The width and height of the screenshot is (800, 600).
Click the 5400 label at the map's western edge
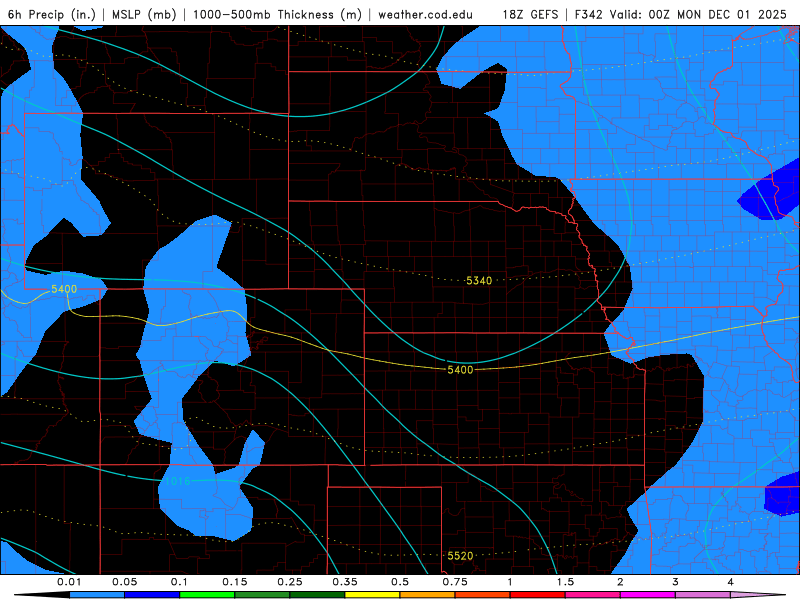(64, 289)
